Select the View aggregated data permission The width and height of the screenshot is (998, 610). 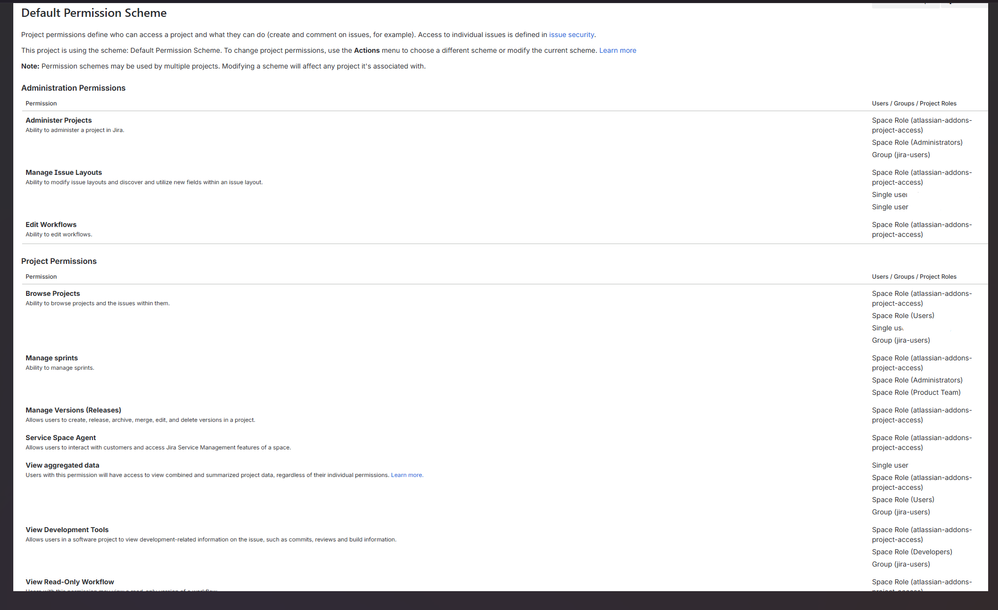(x=64, y=464)
